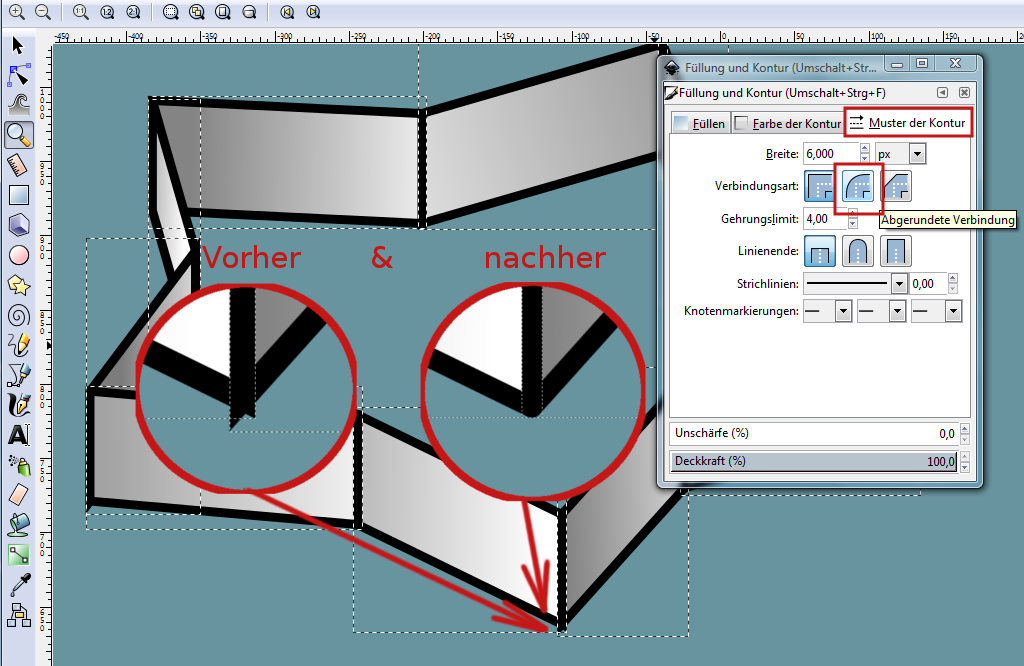Click the Strichlinien offset value field
Screen dimensions: 1024x666
[928, 283]
